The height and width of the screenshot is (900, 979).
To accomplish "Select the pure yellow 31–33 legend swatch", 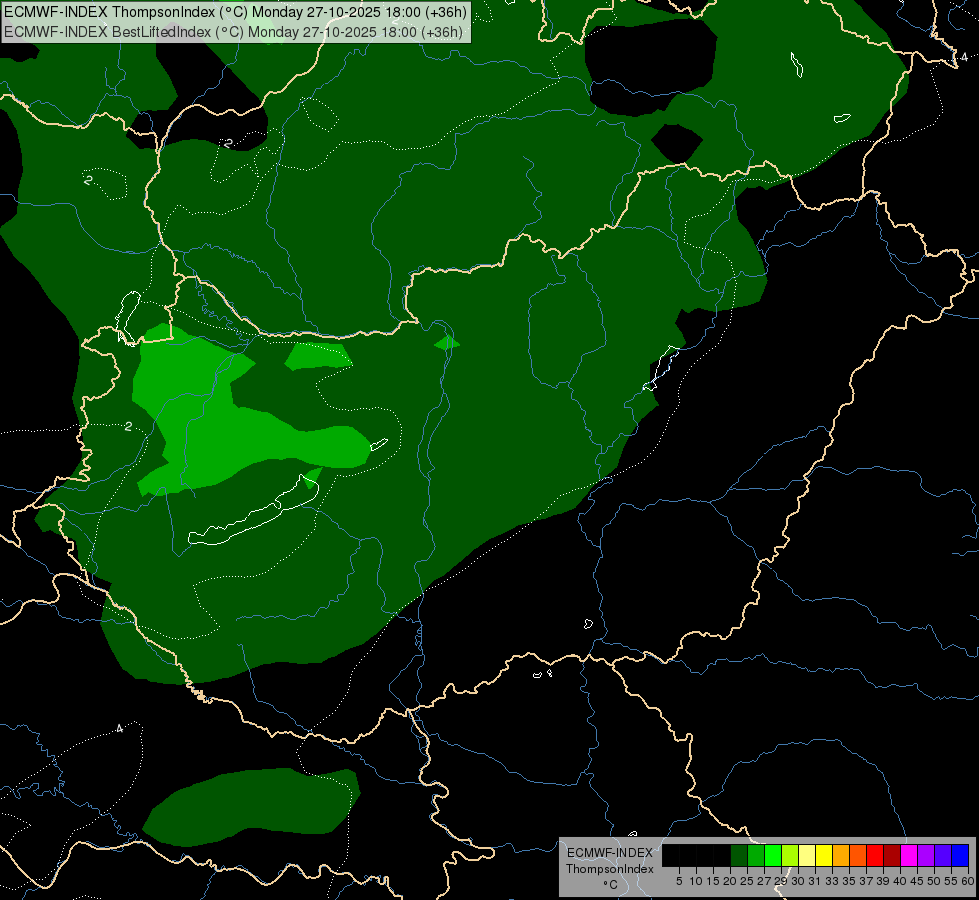I will coord(824,855).
